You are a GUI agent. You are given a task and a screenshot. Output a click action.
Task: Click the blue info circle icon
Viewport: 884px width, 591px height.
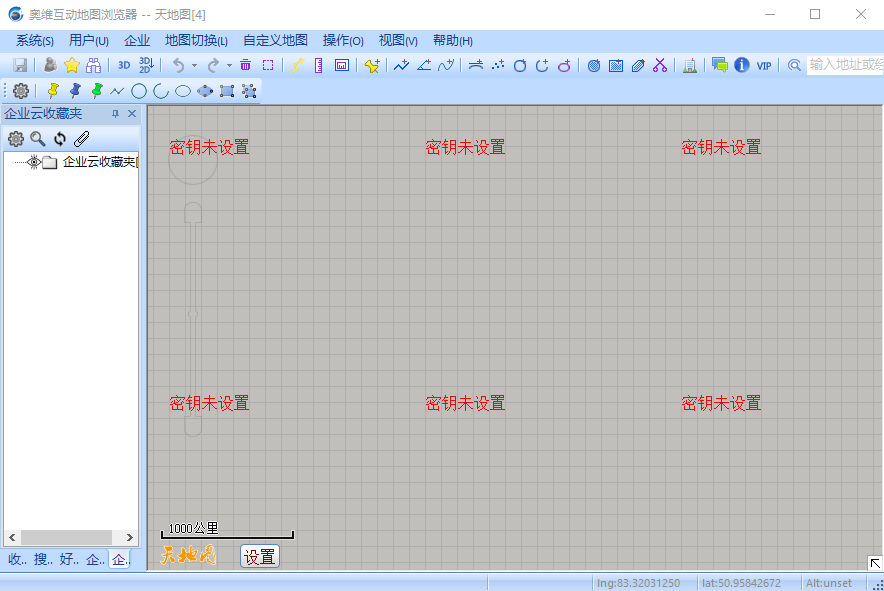click(x=741, y=65)
